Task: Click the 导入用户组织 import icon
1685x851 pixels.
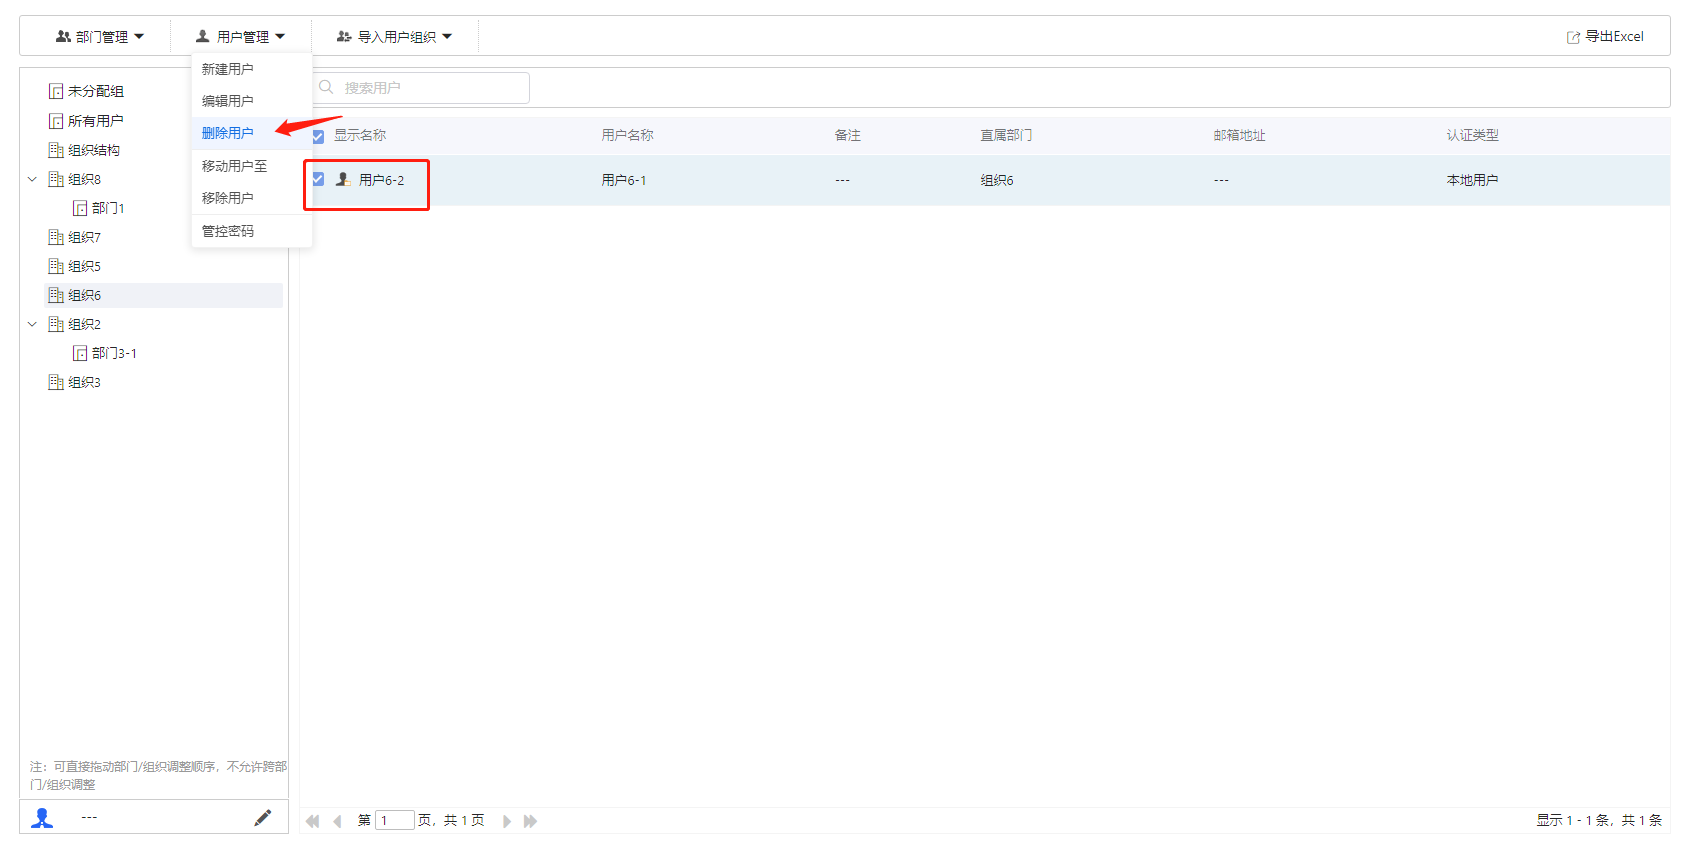Action: [344, 36]
